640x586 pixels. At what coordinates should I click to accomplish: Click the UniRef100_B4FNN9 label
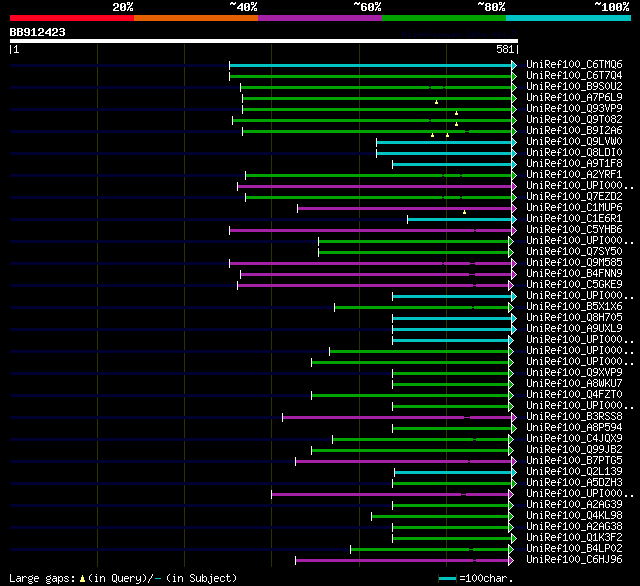574,274
